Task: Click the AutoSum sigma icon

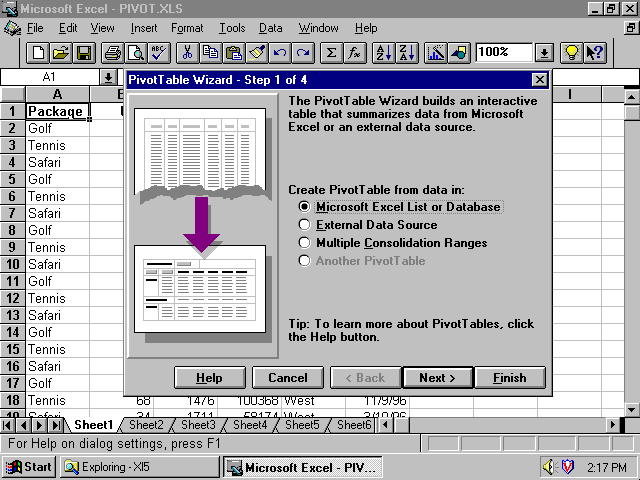Action: point(331,53)
